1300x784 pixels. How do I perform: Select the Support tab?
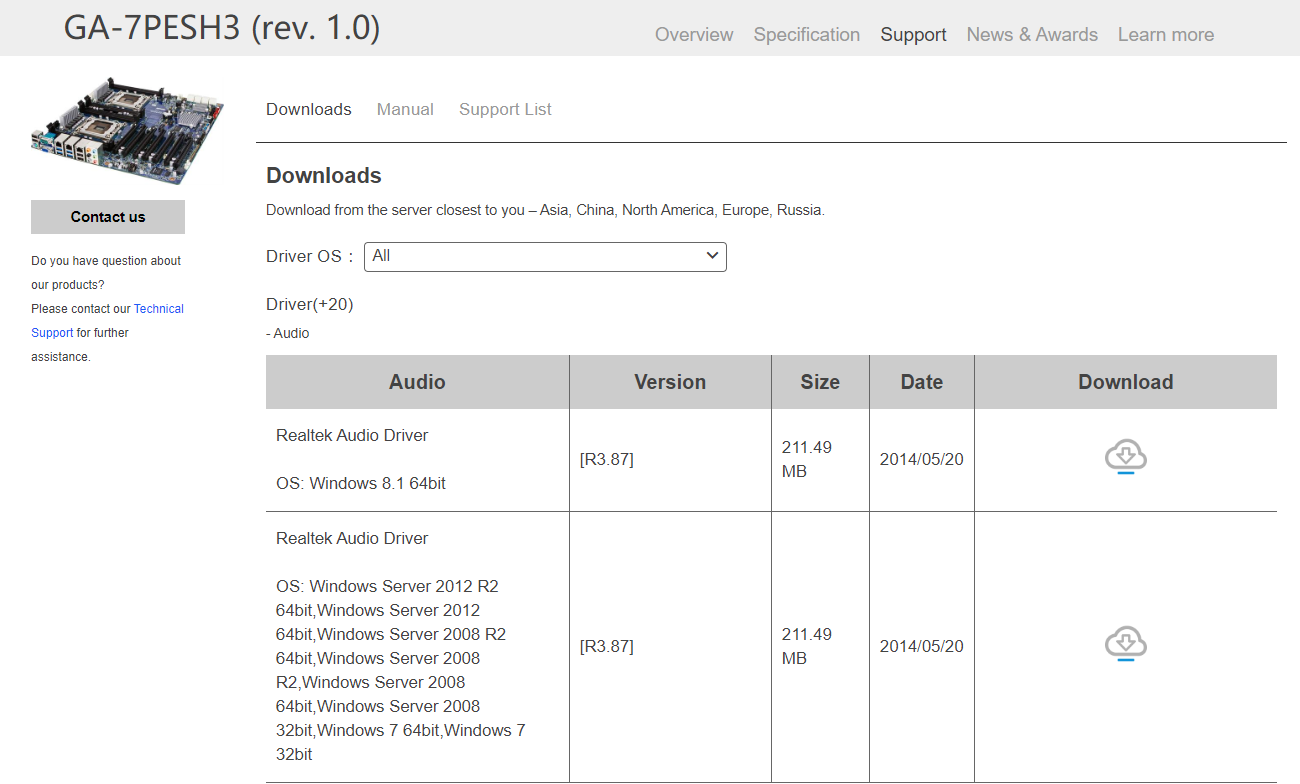pyautogui.click(x=913, y=34)
